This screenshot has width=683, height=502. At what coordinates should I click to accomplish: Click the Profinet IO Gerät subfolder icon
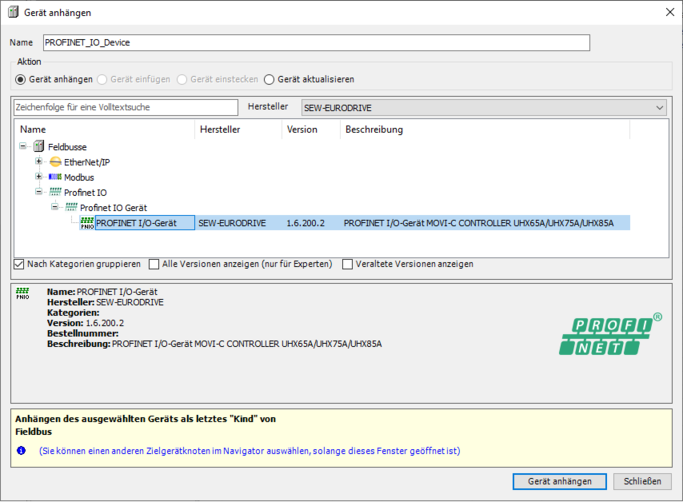(x=71, y=207)
